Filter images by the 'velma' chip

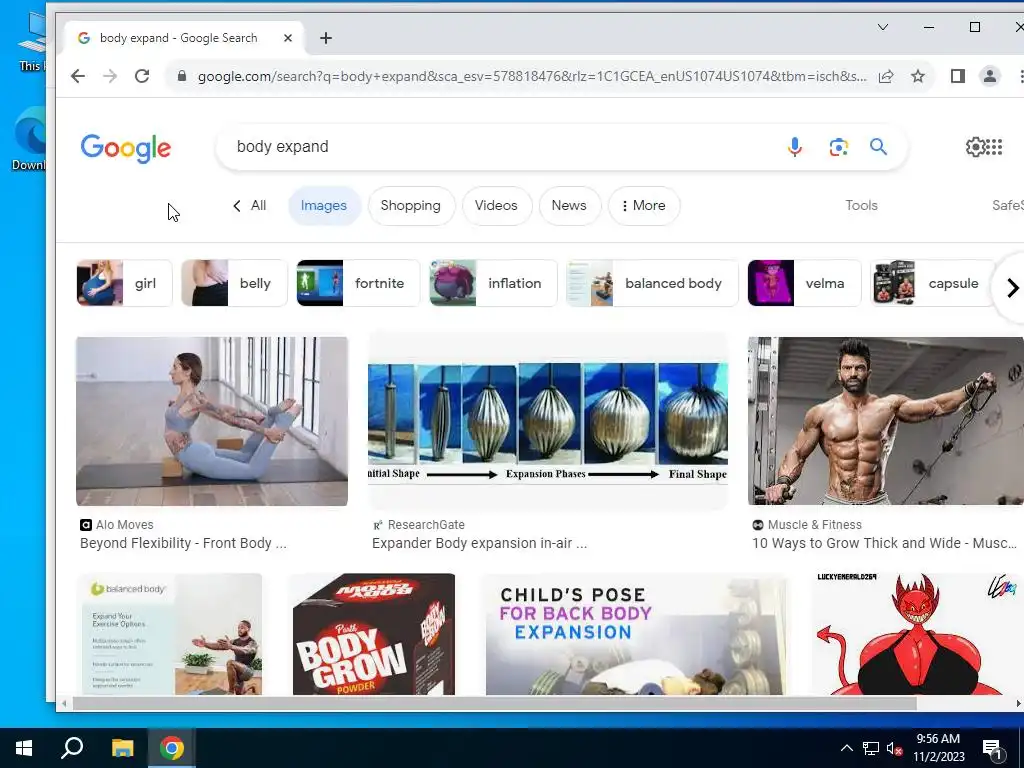click(x=804, y=283)
